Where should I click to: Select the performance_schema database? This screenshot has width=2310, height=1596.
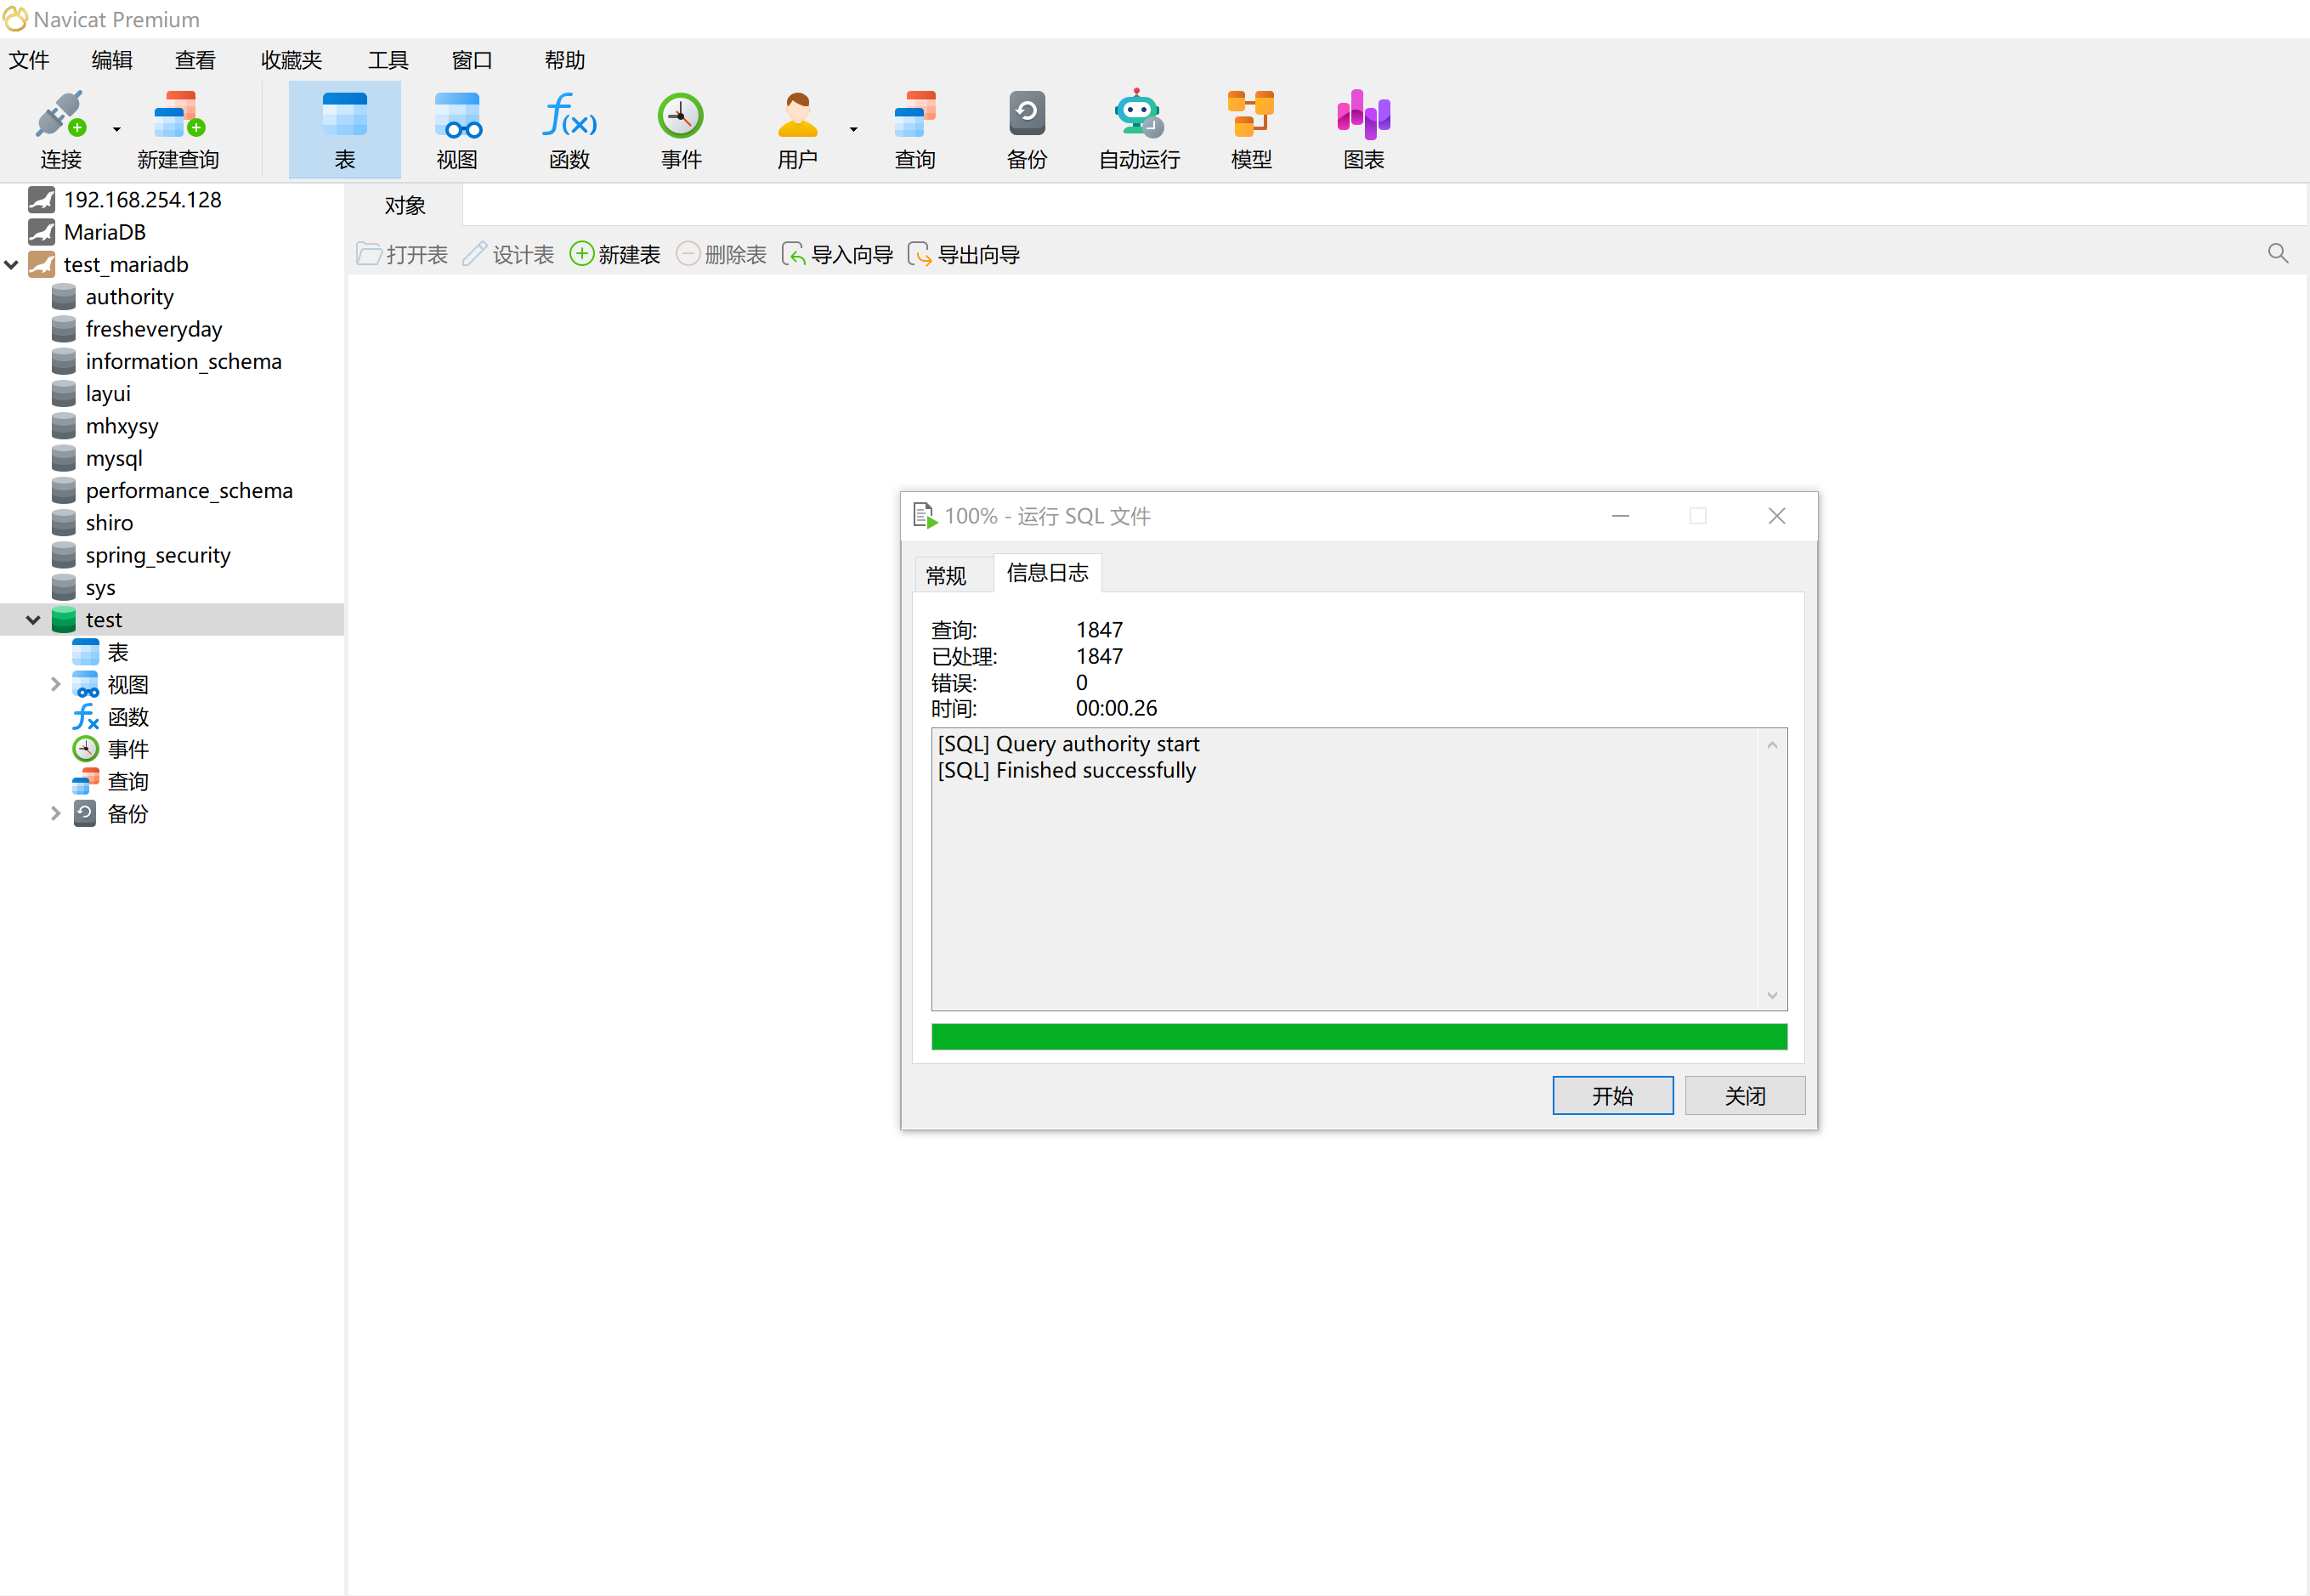tap(189, 491)
